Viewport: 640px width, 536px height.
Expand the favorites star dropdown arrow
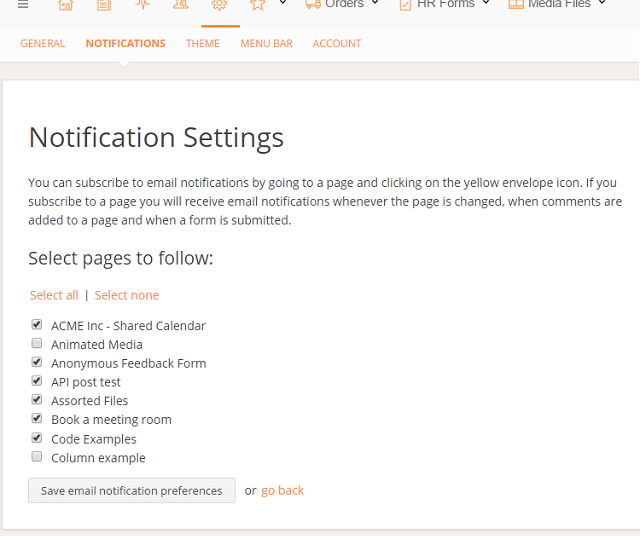(282, 3)
